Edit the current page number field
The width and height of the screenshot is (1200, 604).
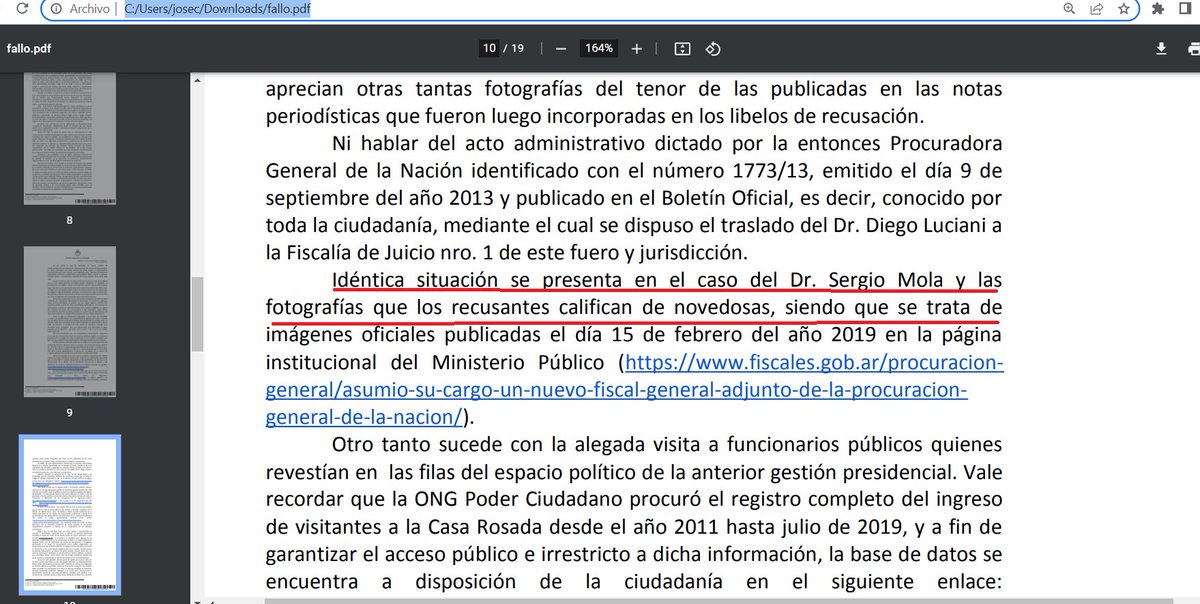(489, 48)
